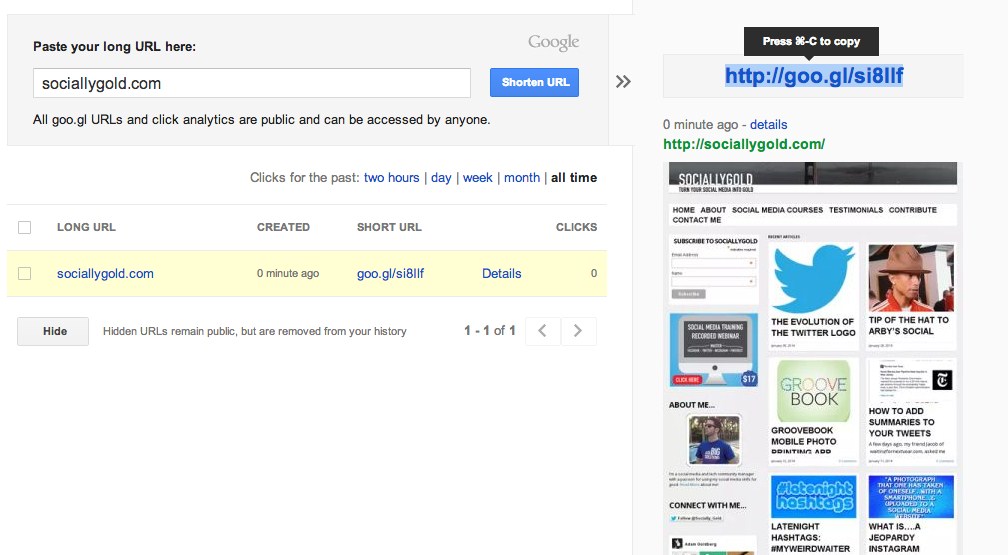The height and width of the screenshot is (555, 1008).
Task: Click the About Me profile photo in preview
Action: click(x=714, y=440)
